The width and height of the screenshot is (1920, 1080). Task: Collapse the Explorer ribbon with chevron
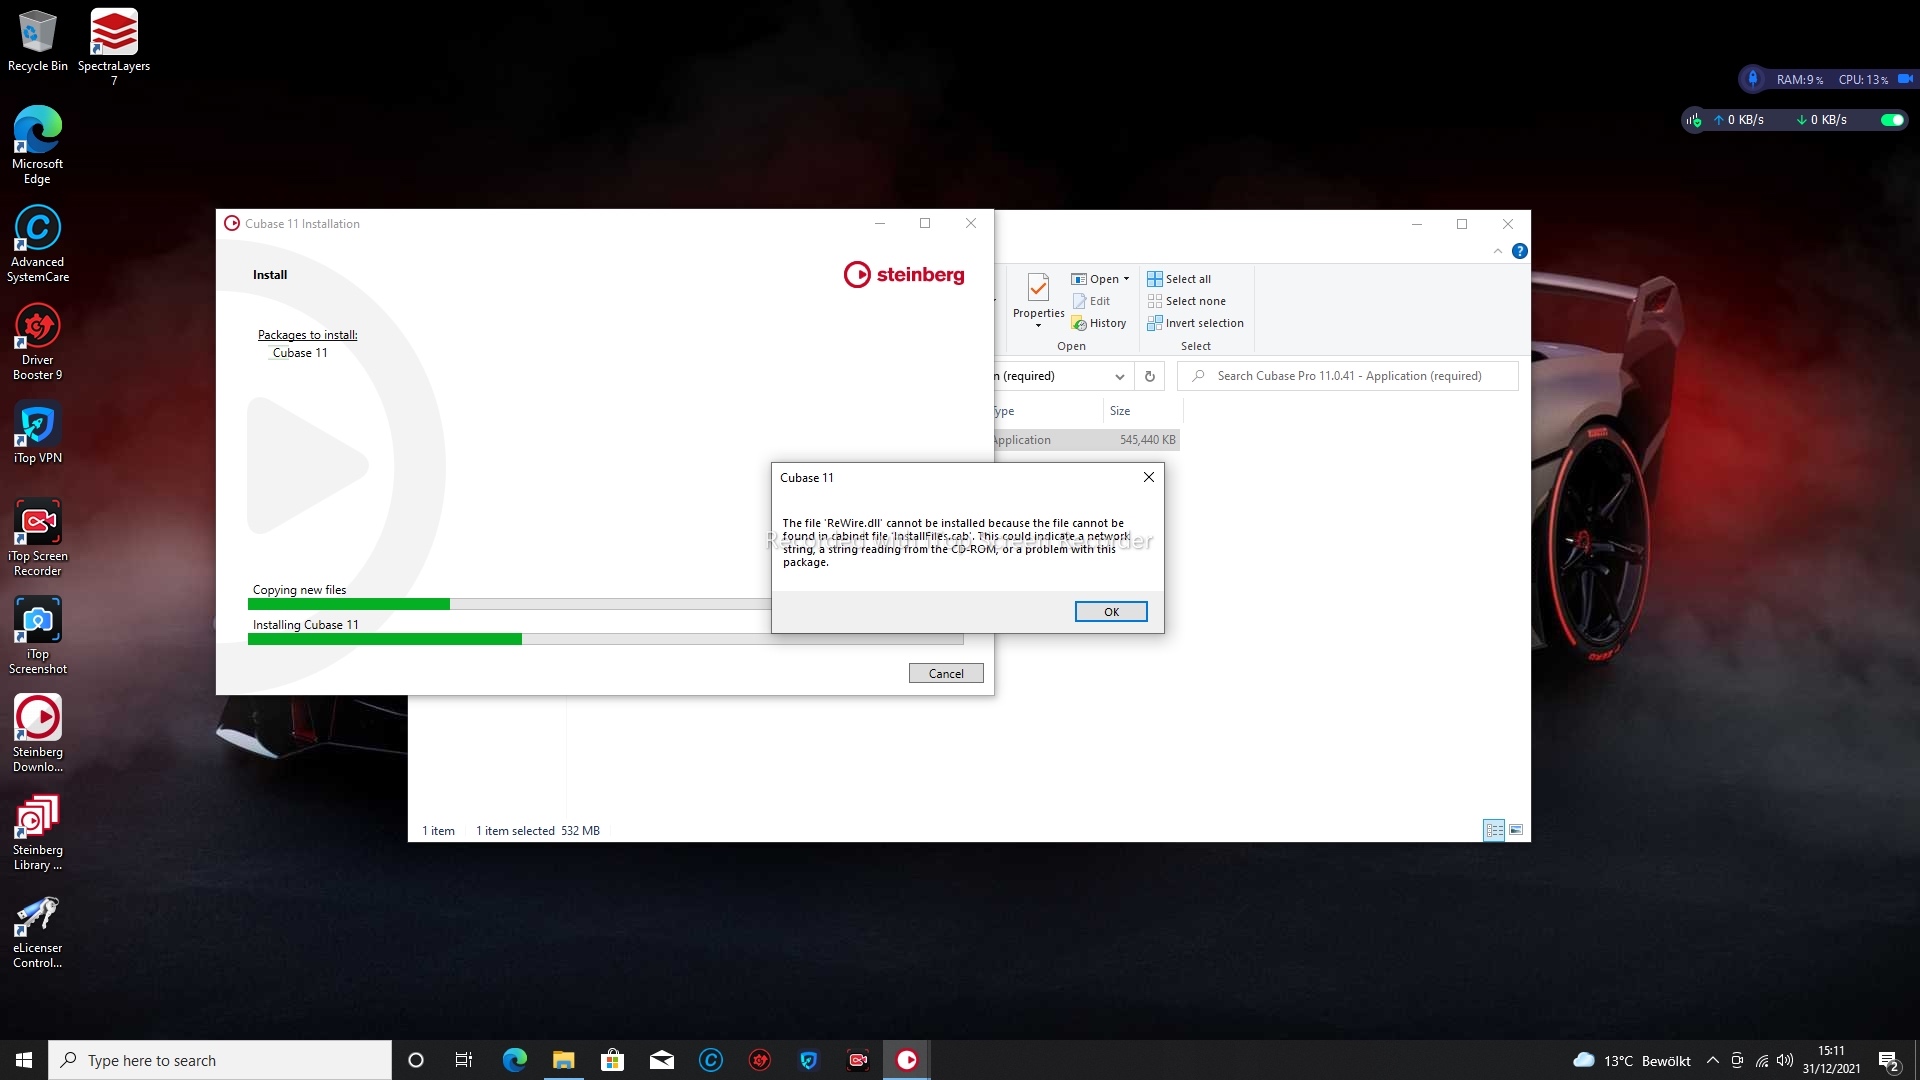click(1498, 251)
